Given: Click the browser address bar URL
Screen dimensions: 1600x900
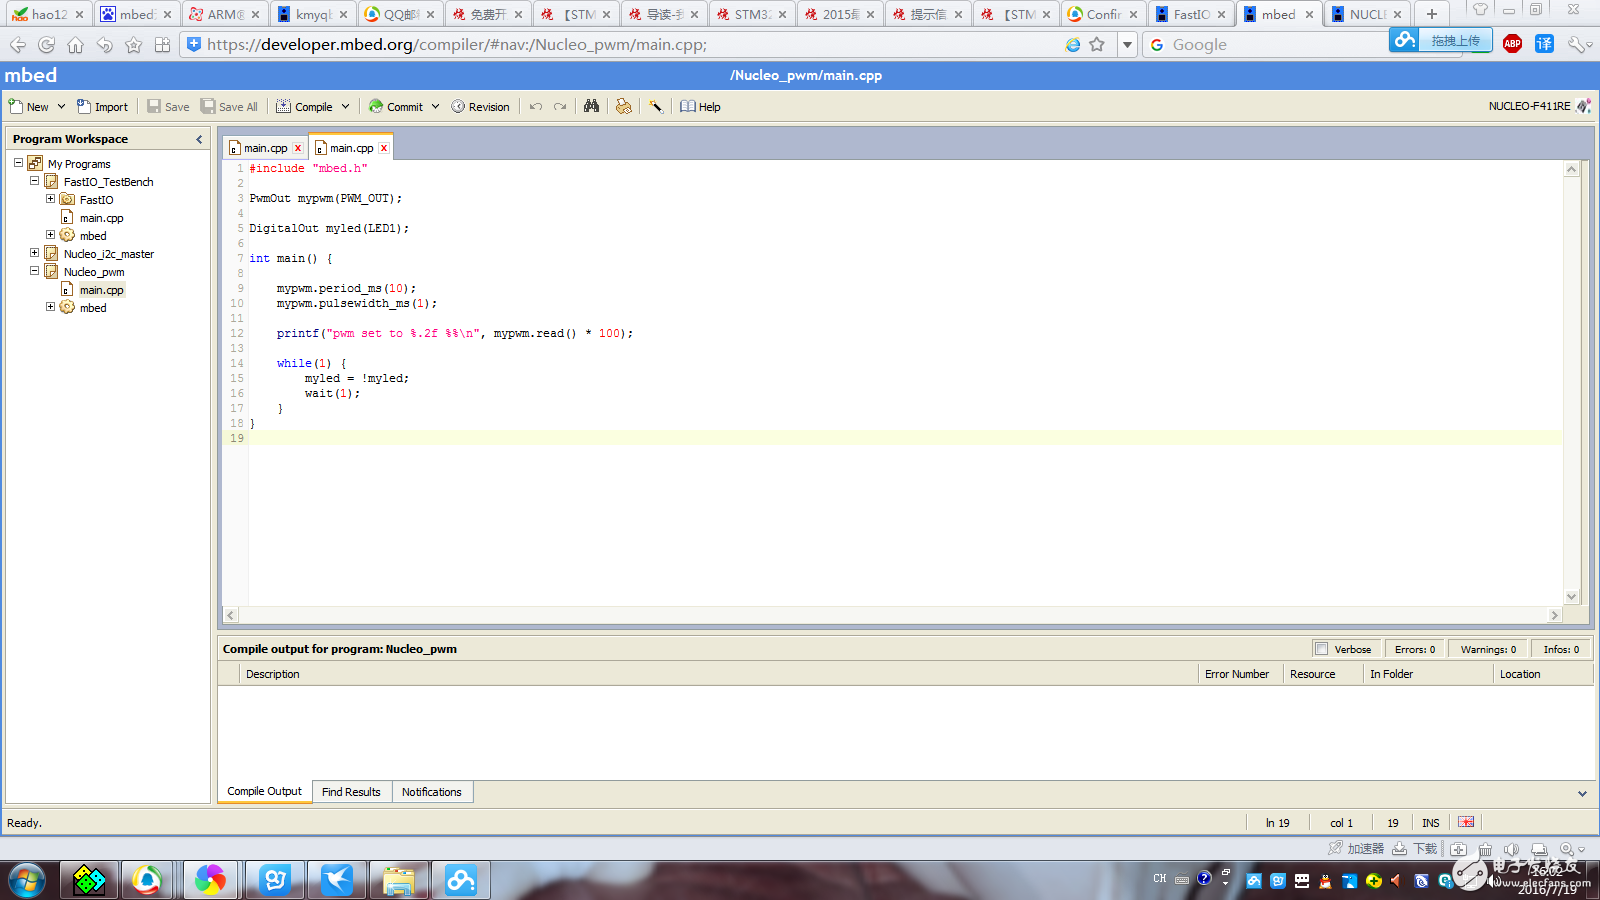Looking at the screenshot, I should pyautogui.click(x=456, y=45).
